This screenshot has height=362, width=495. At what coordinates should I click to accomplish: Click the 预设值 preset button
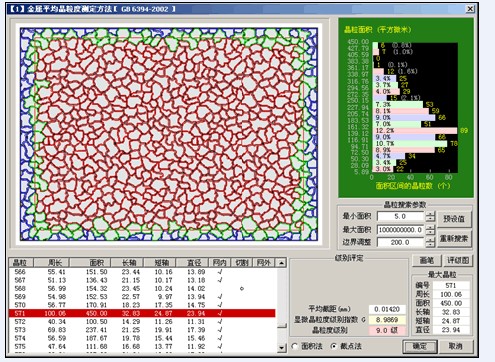click(454, 219)
